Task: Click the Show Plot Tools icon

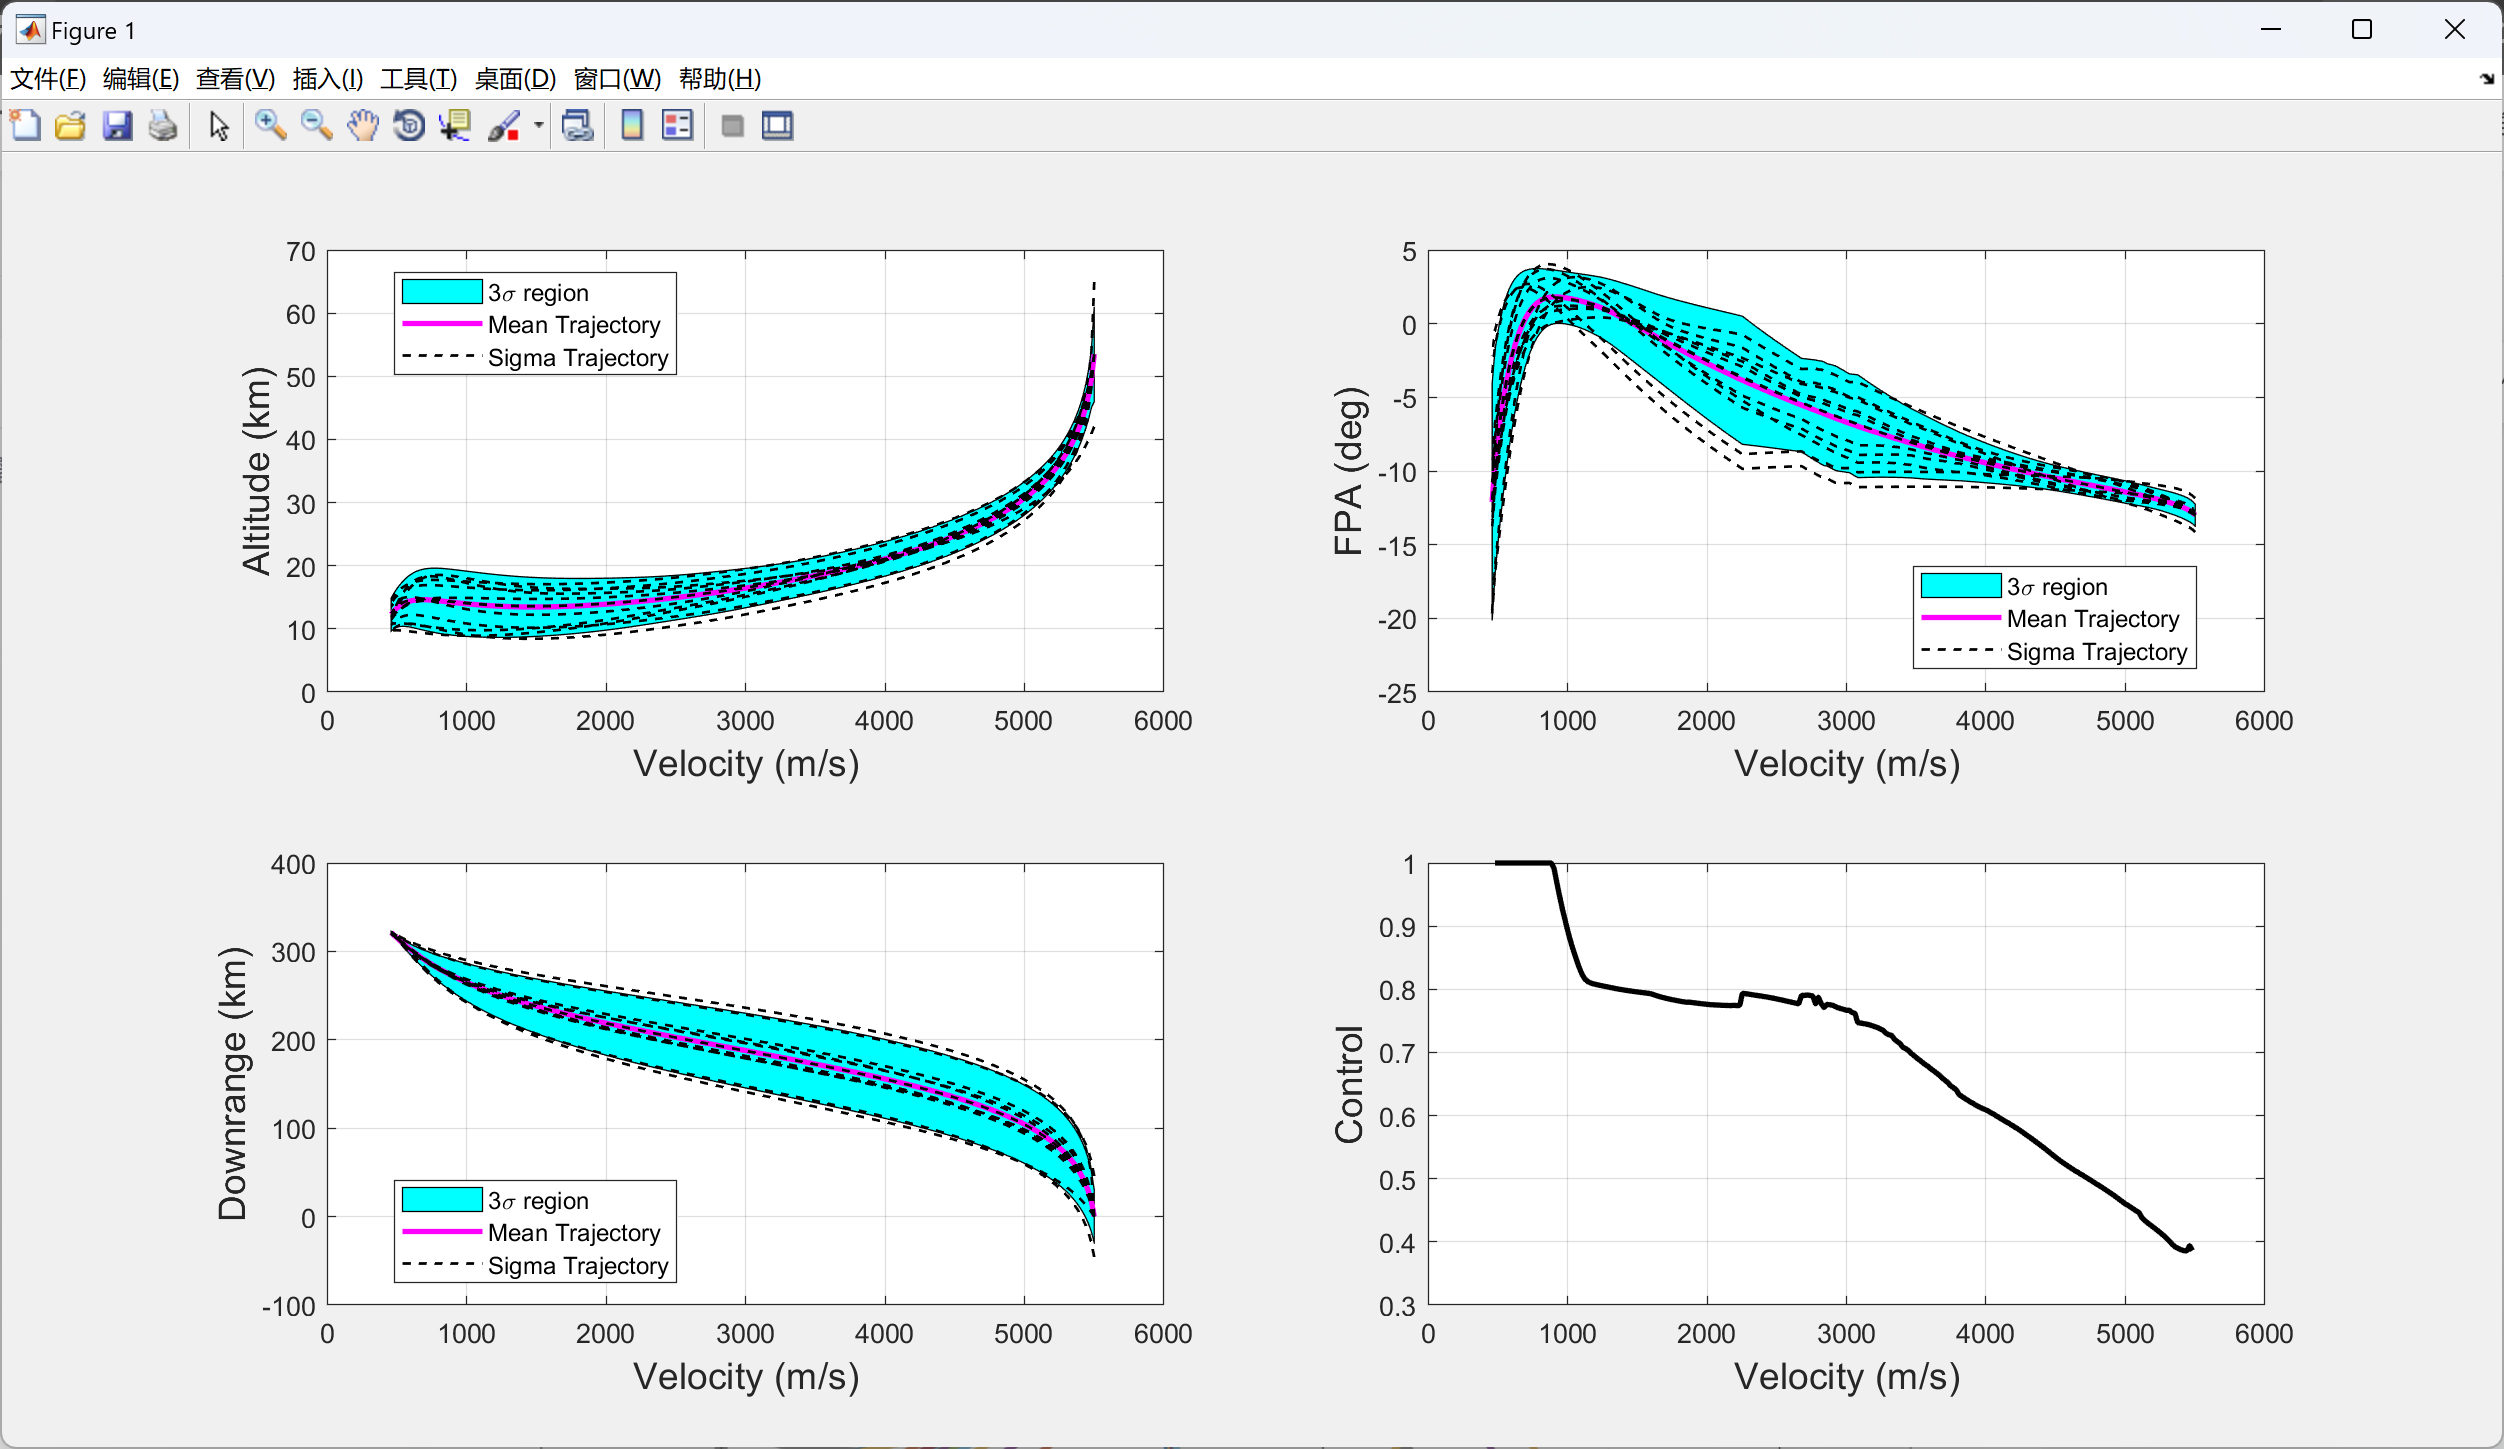Action: (x=777, y=126)
